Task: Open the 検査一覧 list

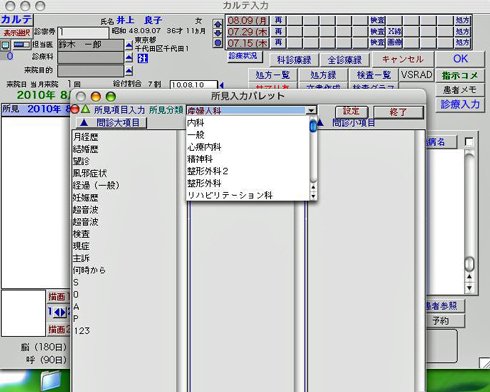Action: 373,75
